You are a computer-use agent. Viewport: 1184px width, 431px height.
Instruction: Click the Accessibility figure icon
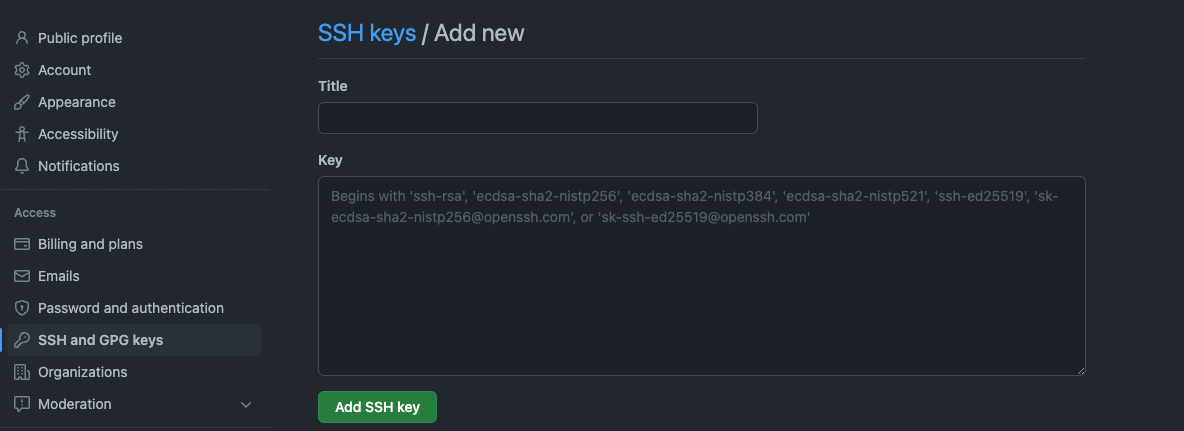[22, 134]
